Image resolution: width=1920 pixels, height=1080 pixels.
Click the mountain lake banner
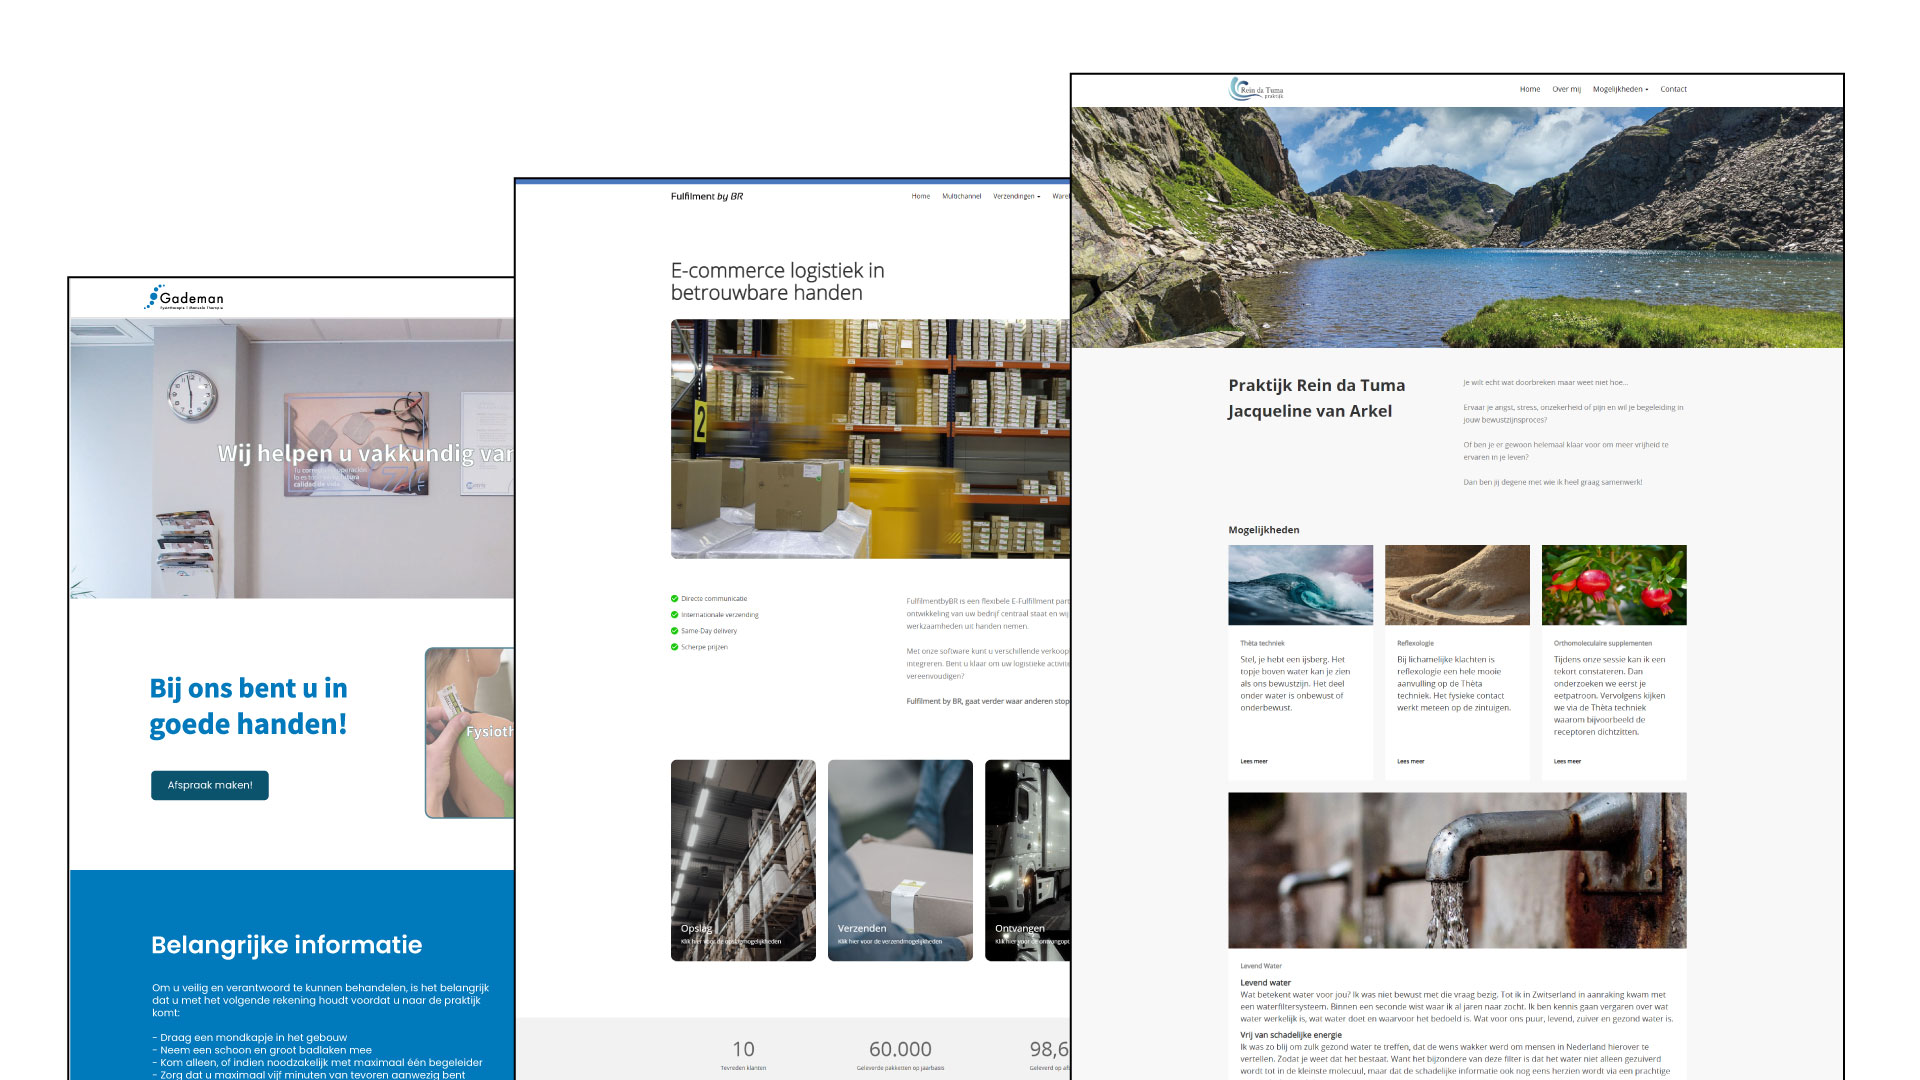point(1457,227)
